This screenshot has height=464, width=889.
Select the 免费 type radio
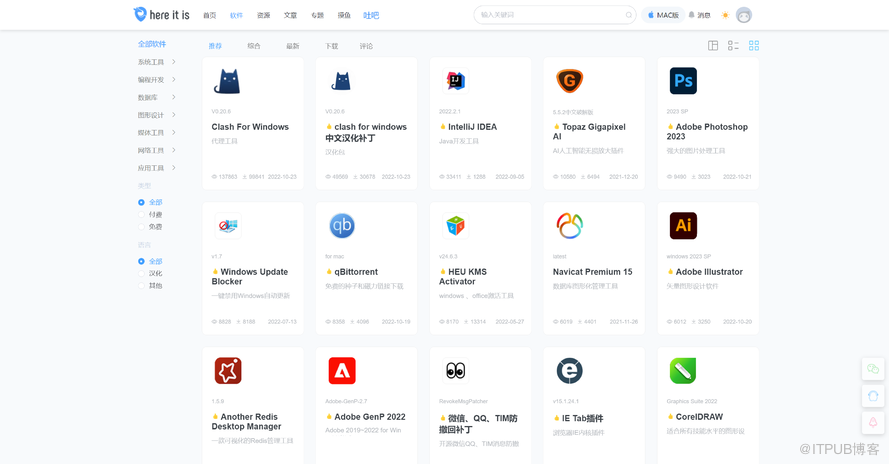150,226
